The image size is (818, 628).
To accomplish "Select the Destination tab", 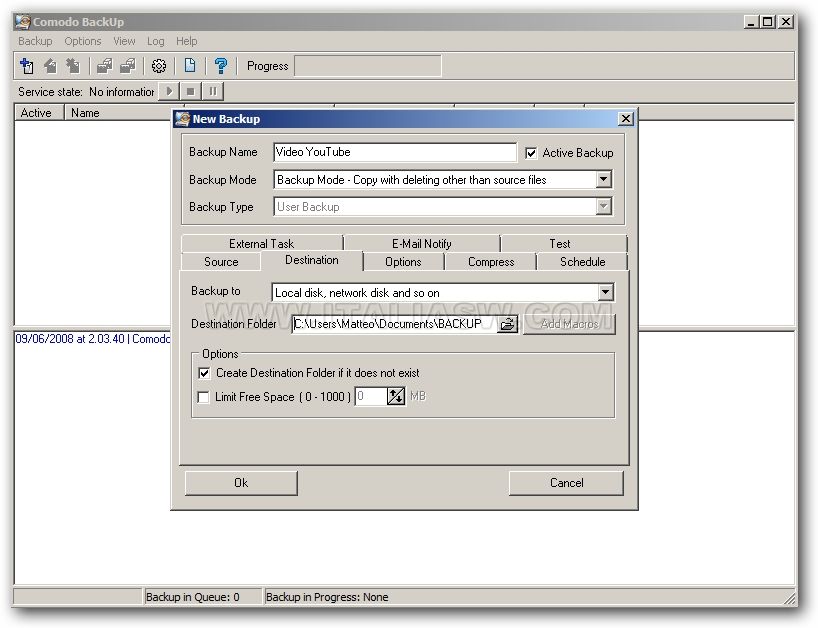I will pyautogui.click(x=312, y=260).
